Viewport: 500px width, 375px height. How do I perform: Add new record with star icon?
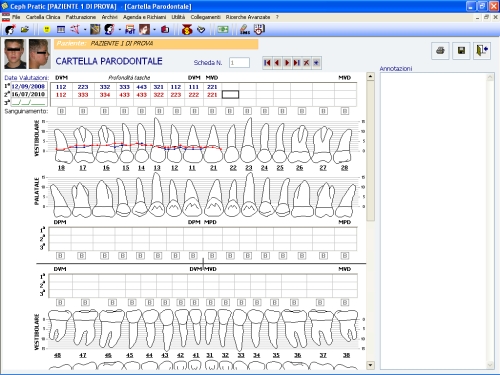coord(316,63)
